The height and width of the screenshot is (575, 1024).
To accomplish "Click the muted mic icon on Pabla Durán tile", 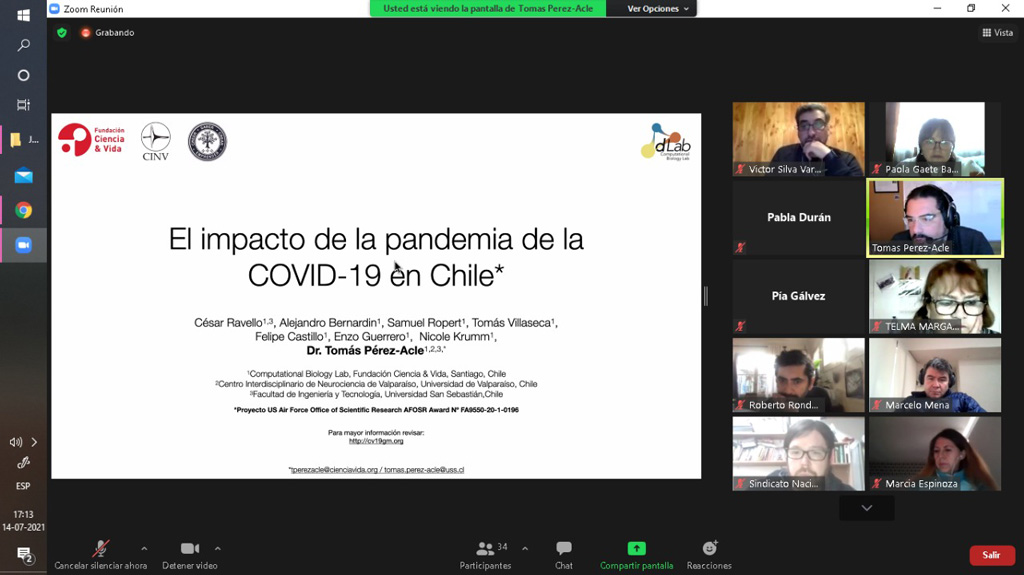I will coord(740,248).
